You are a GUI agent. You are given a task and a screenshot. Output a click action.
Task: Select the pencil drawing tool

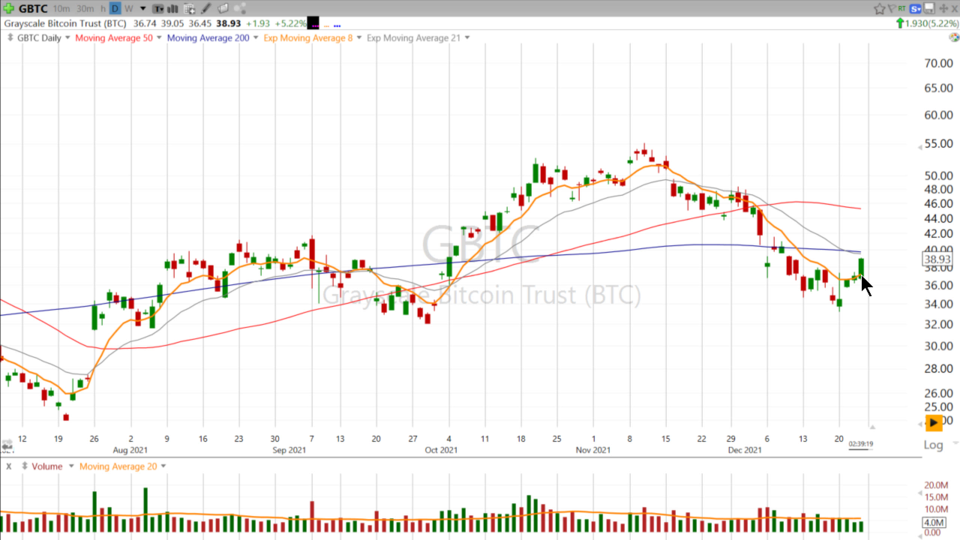tap(206, 9)
